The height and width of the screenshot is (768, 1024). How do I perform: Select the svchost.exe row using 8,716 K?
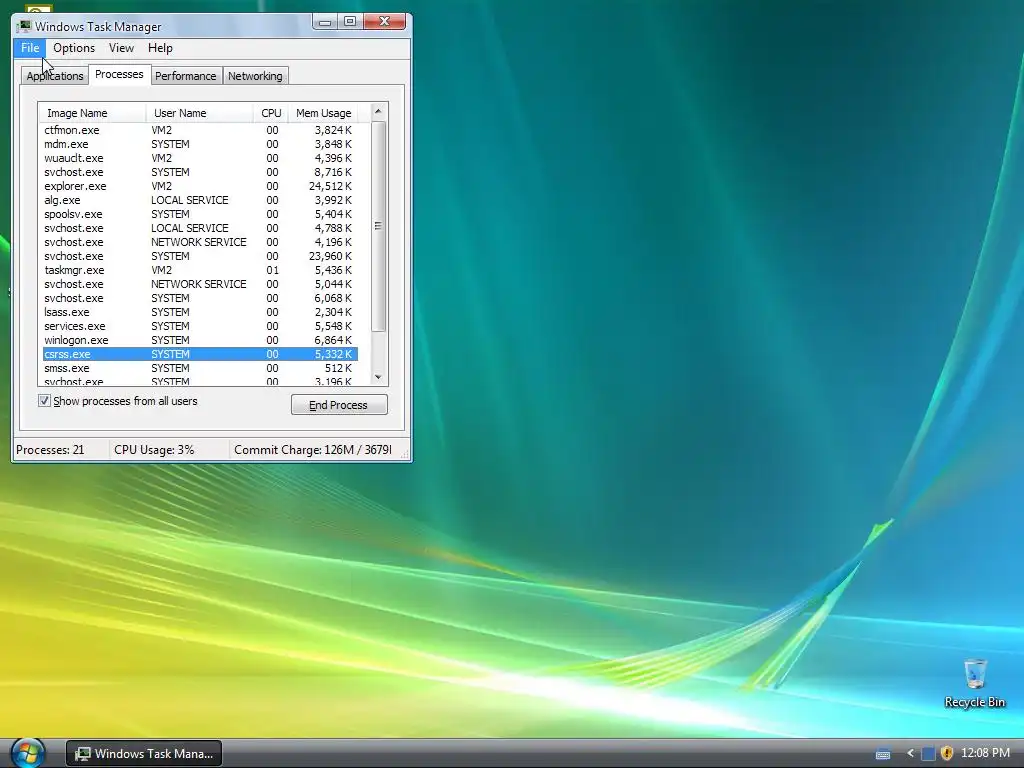click(x=200, y=172)
